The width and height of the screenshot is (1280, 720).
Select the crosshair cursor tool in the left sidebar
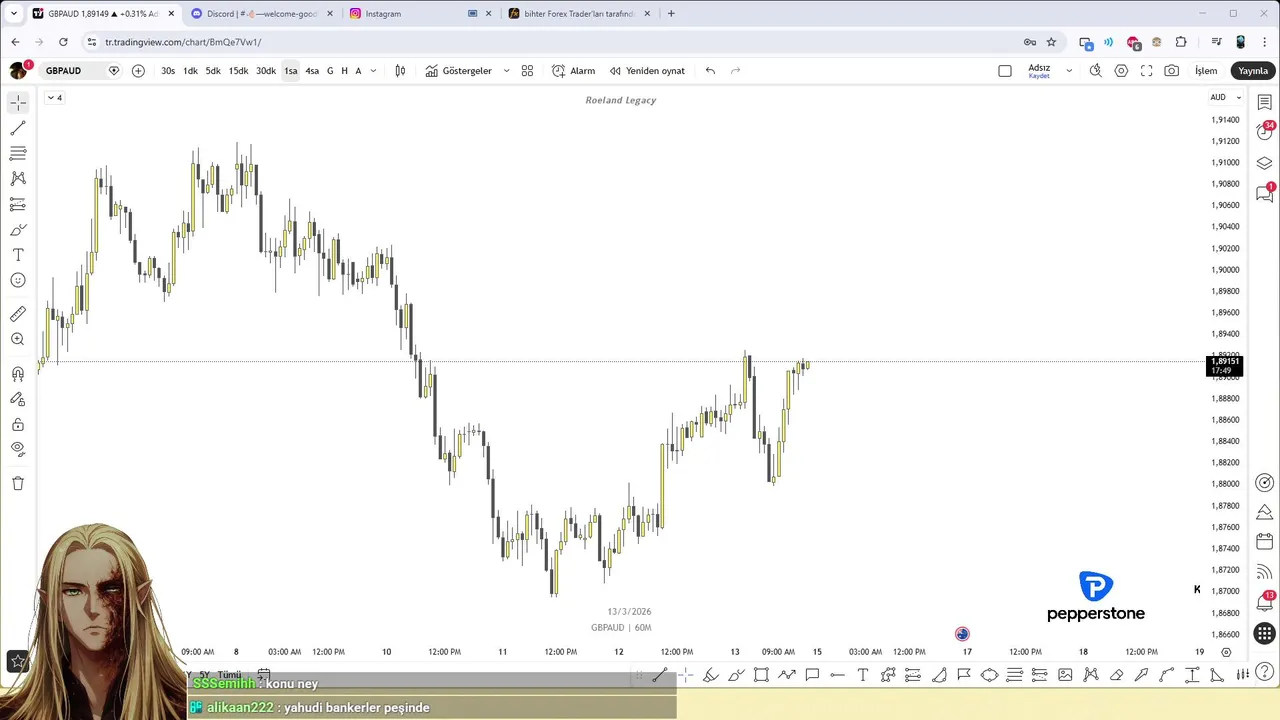(x=18, y=103)
